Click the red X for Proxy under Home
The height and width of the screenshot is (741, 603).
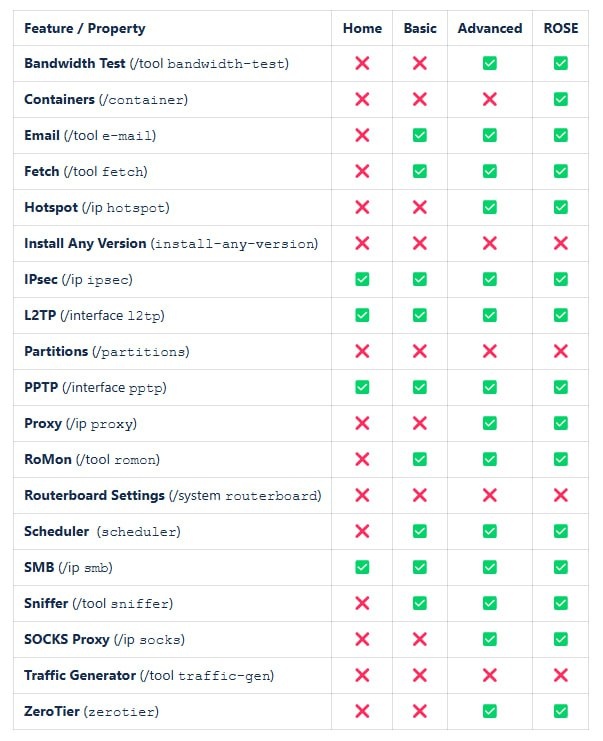coord(362,423)
